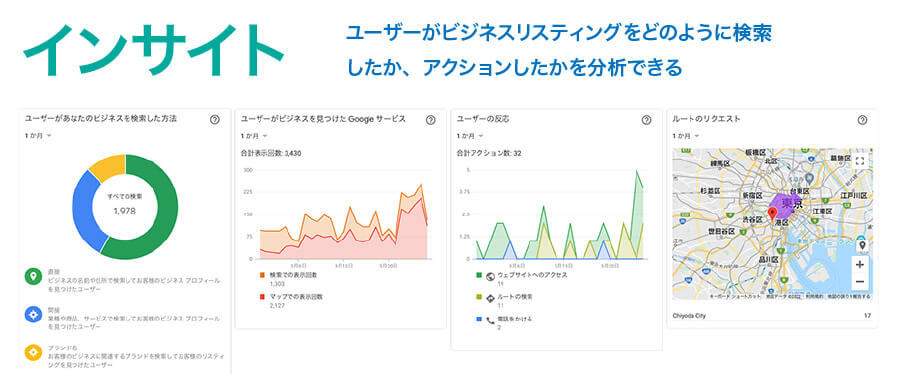This screenshot has width=900, height=384.
Task: Click yellow ブランド名 icon in legend
Action: (33, 352)
